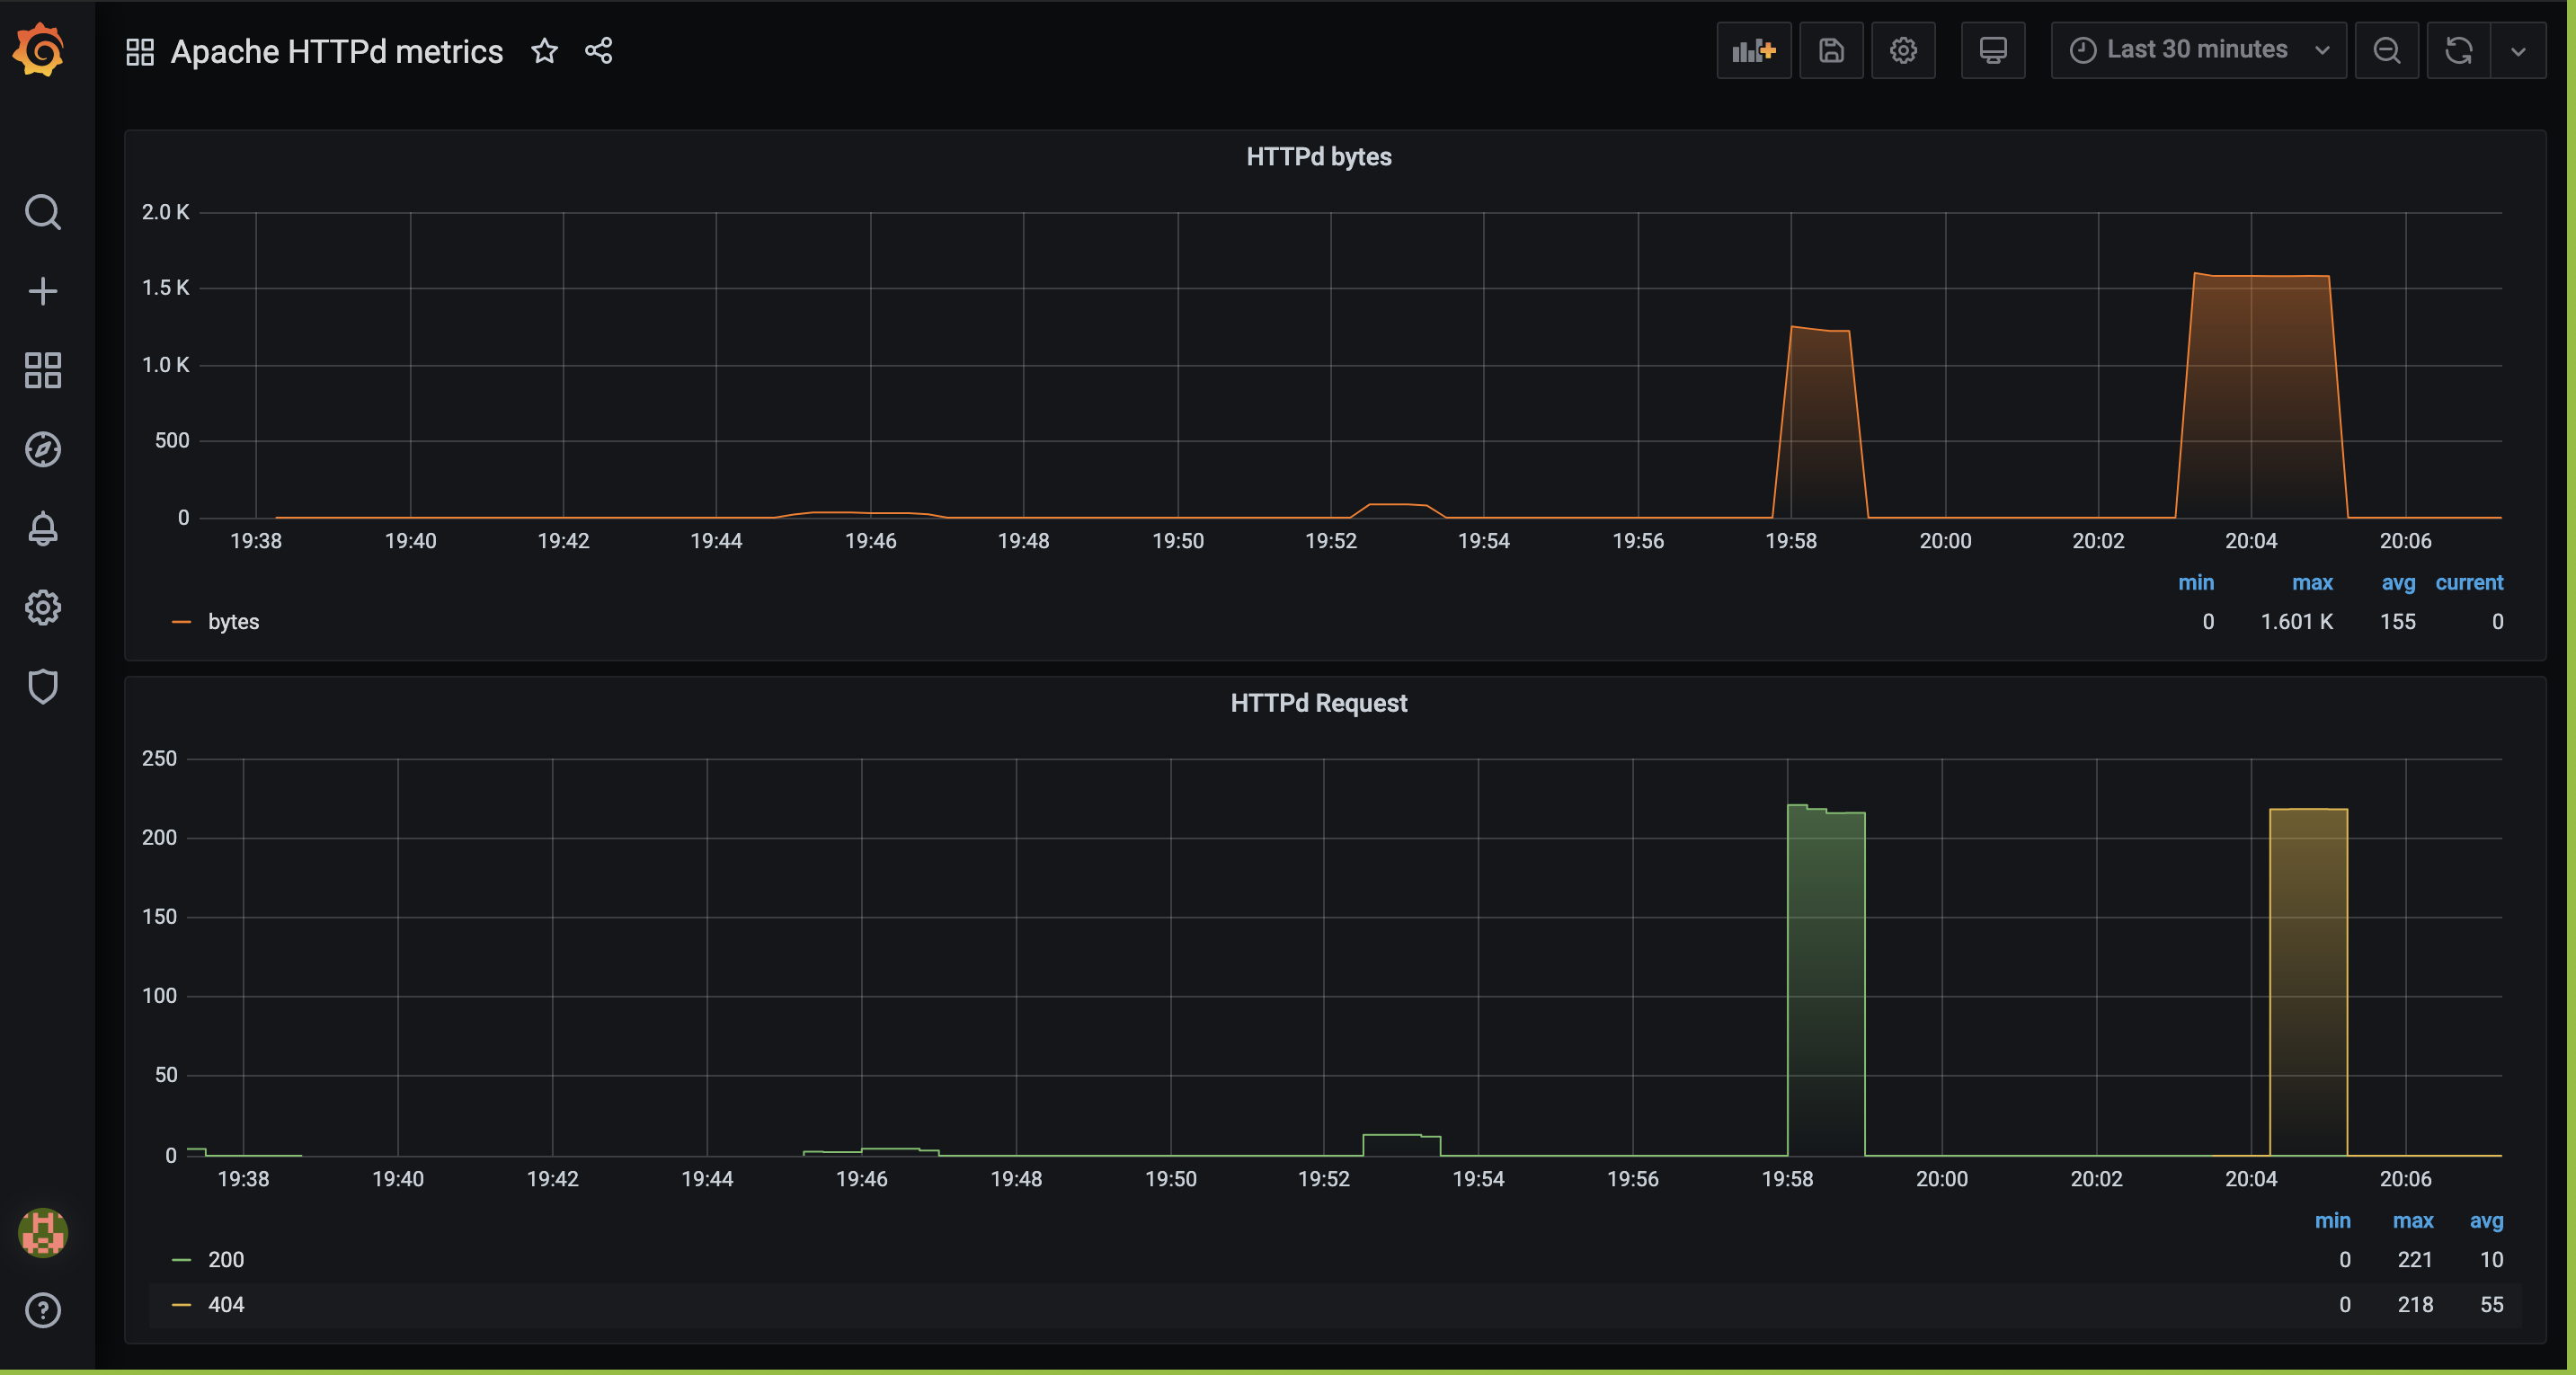Share the dashboard via share icon
This screenshot has width=2576, height=1375.
click(599, 50)
